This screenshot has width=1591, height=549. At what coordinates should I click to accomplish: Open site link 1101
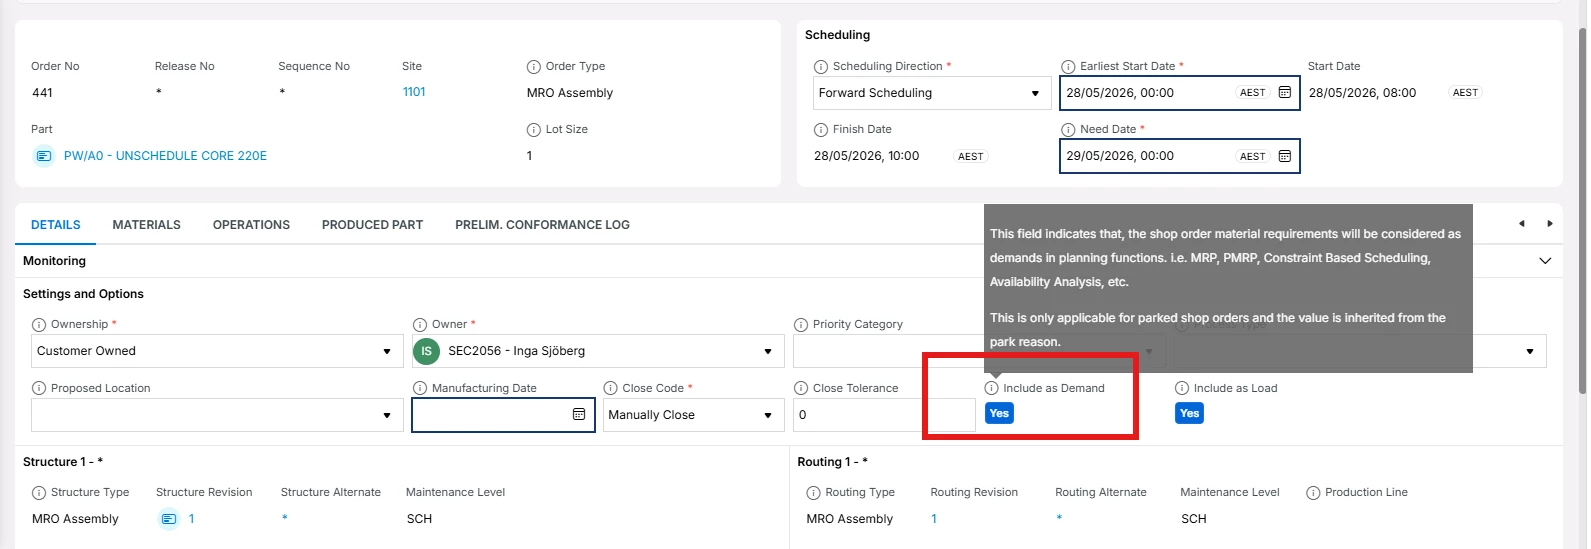414,92
